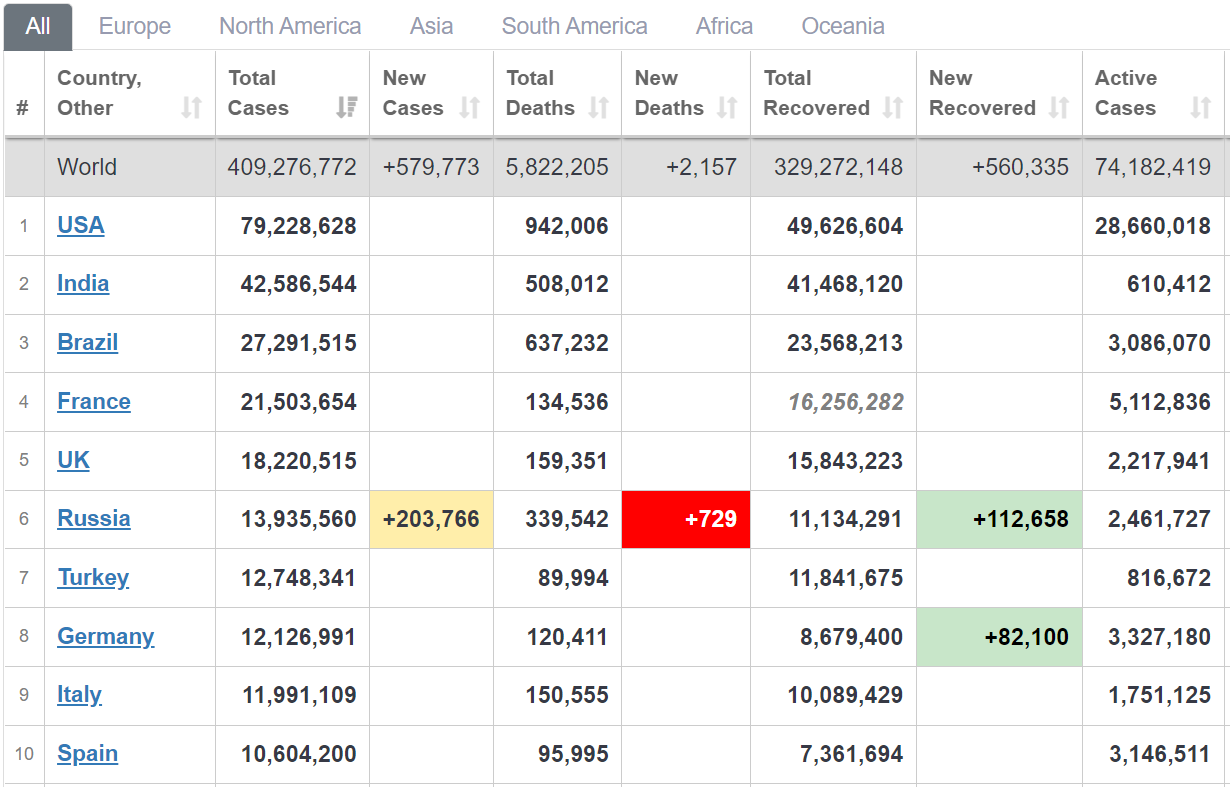Sort by Total Recovered column arrows
Image resolution: width=1230 pixels, height=787 pixels.
tap(893, 108)
